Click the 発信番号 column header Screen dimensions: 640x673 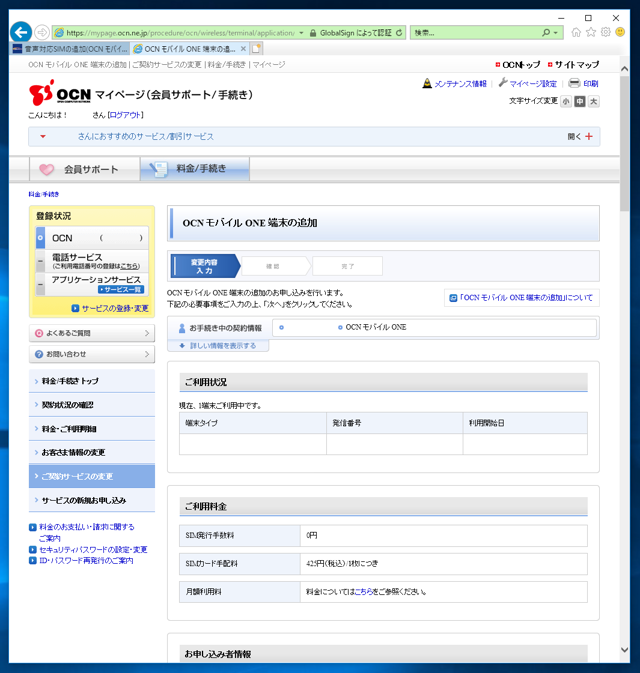tap(394, 423)
